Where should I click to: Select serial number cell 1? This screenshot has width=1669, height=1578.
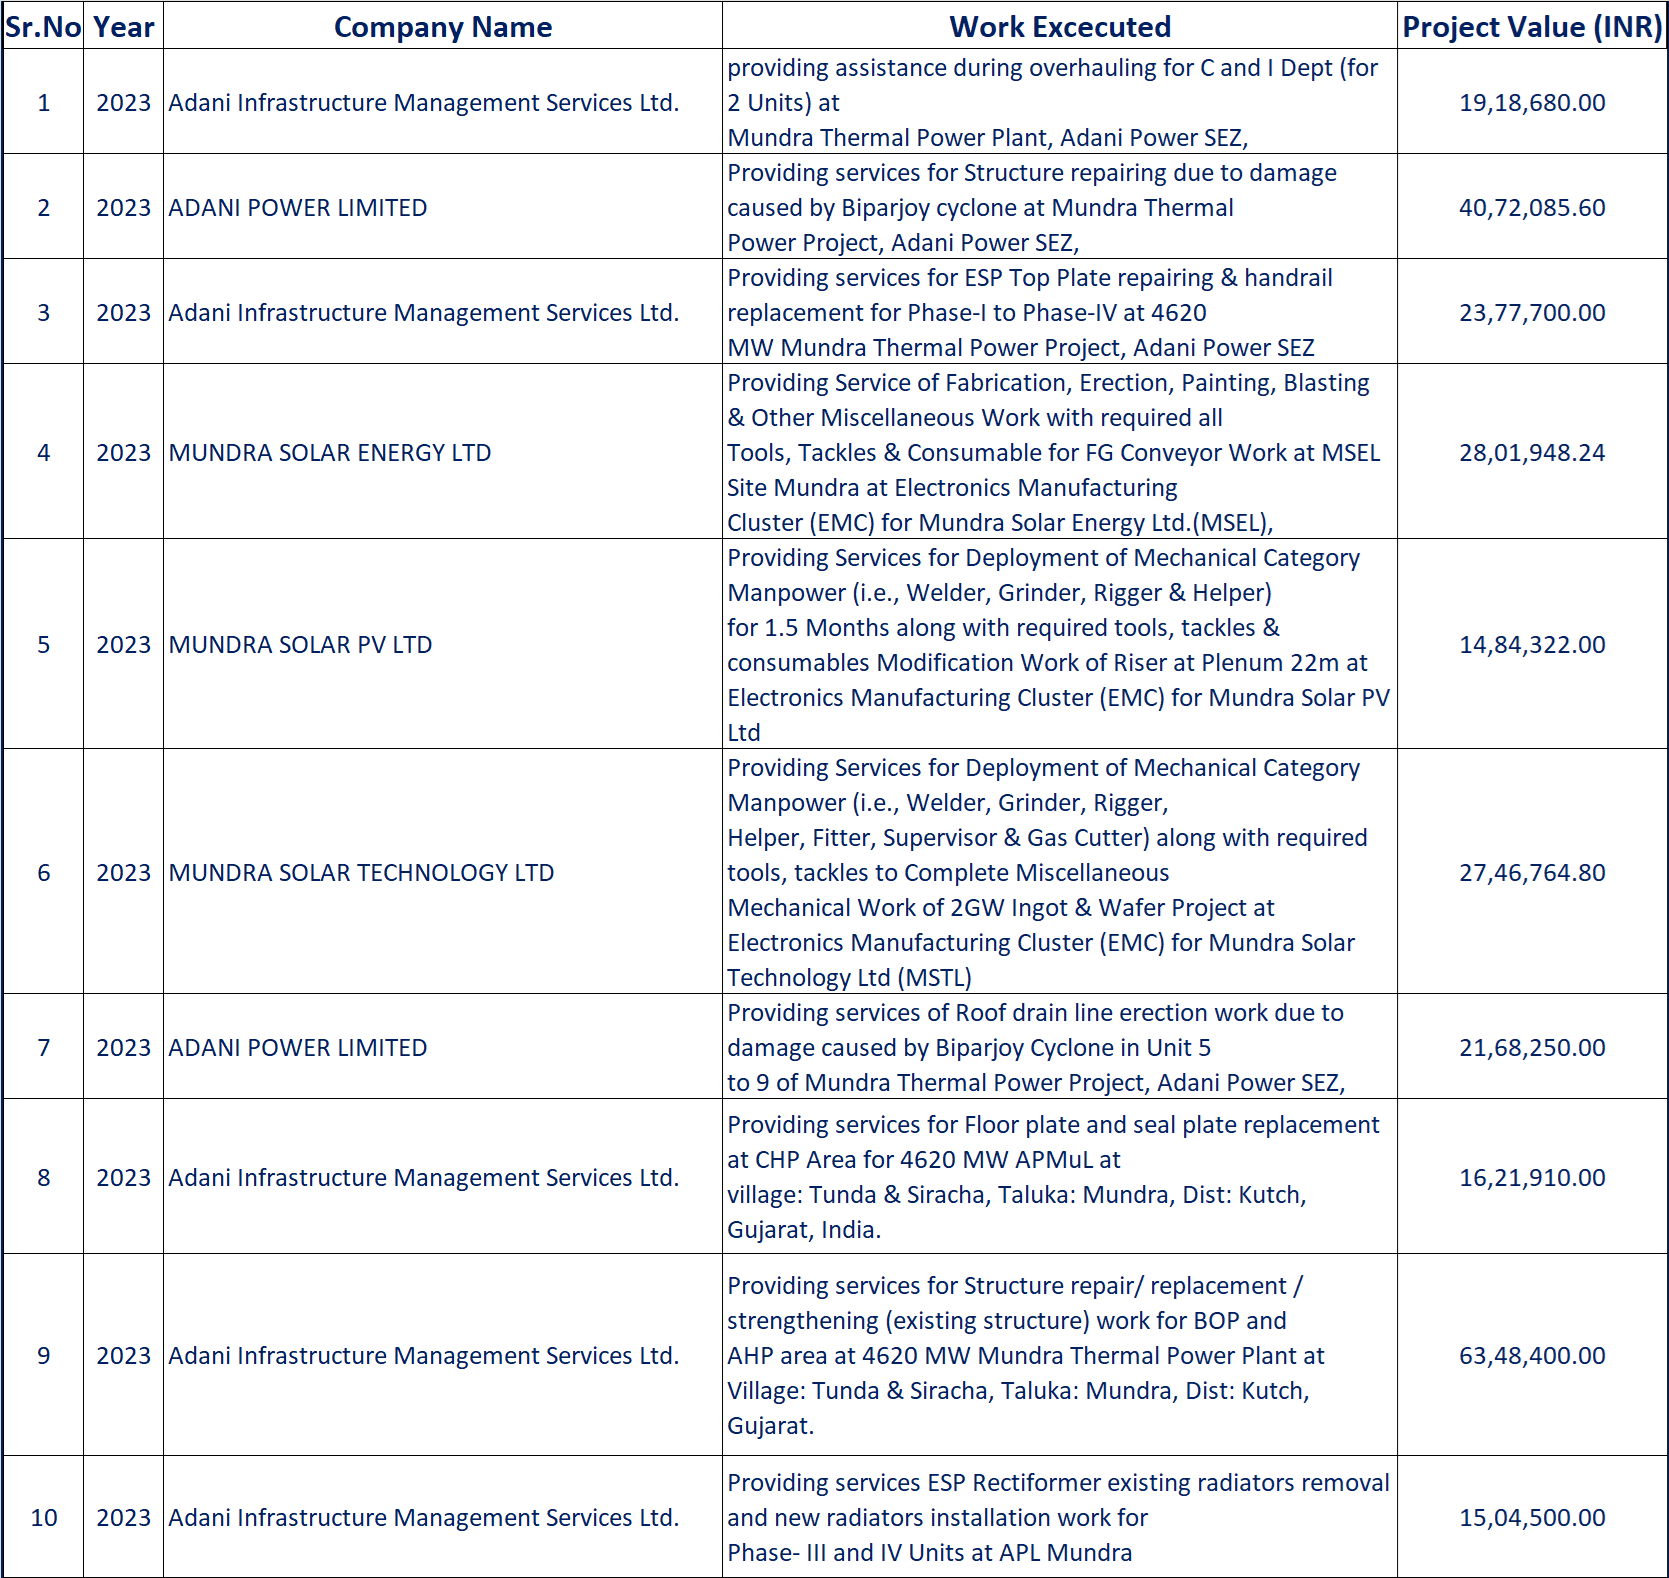click(43, 102)
